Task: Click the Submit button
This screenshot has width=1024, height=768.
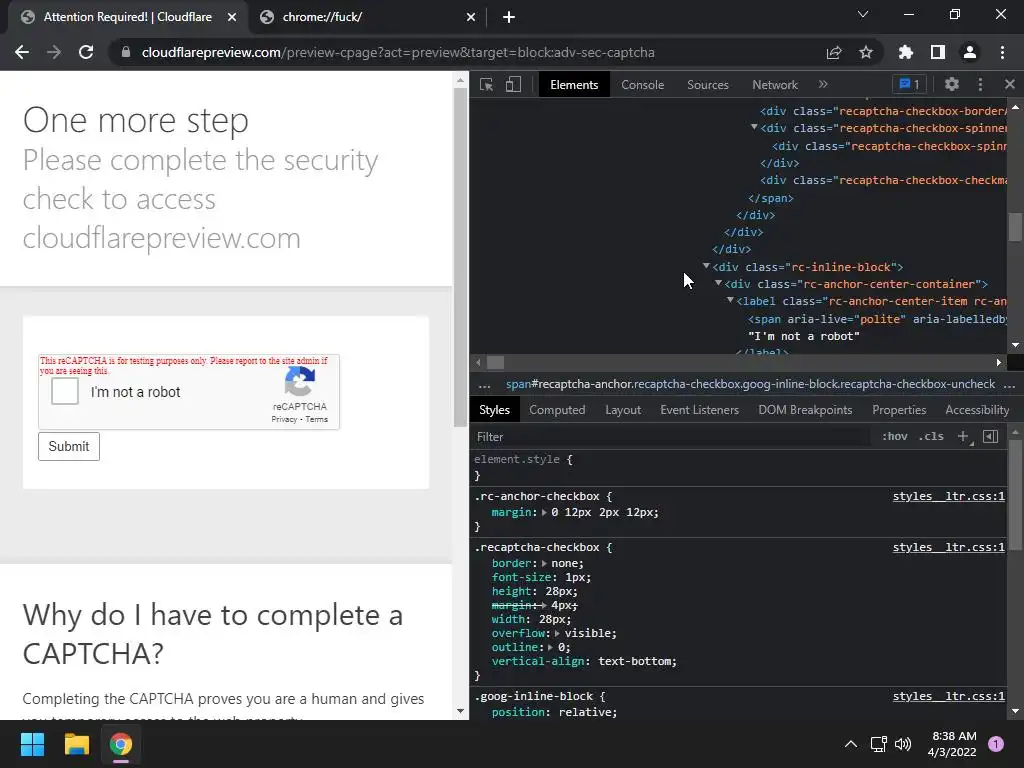Action: point(69,446)
